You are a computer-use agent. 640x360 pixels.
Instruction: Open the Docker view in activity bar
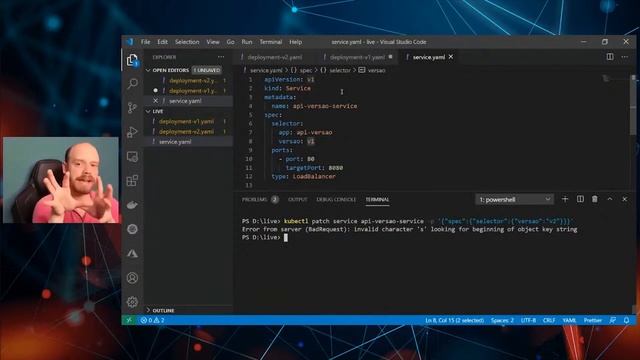point(132,205)
